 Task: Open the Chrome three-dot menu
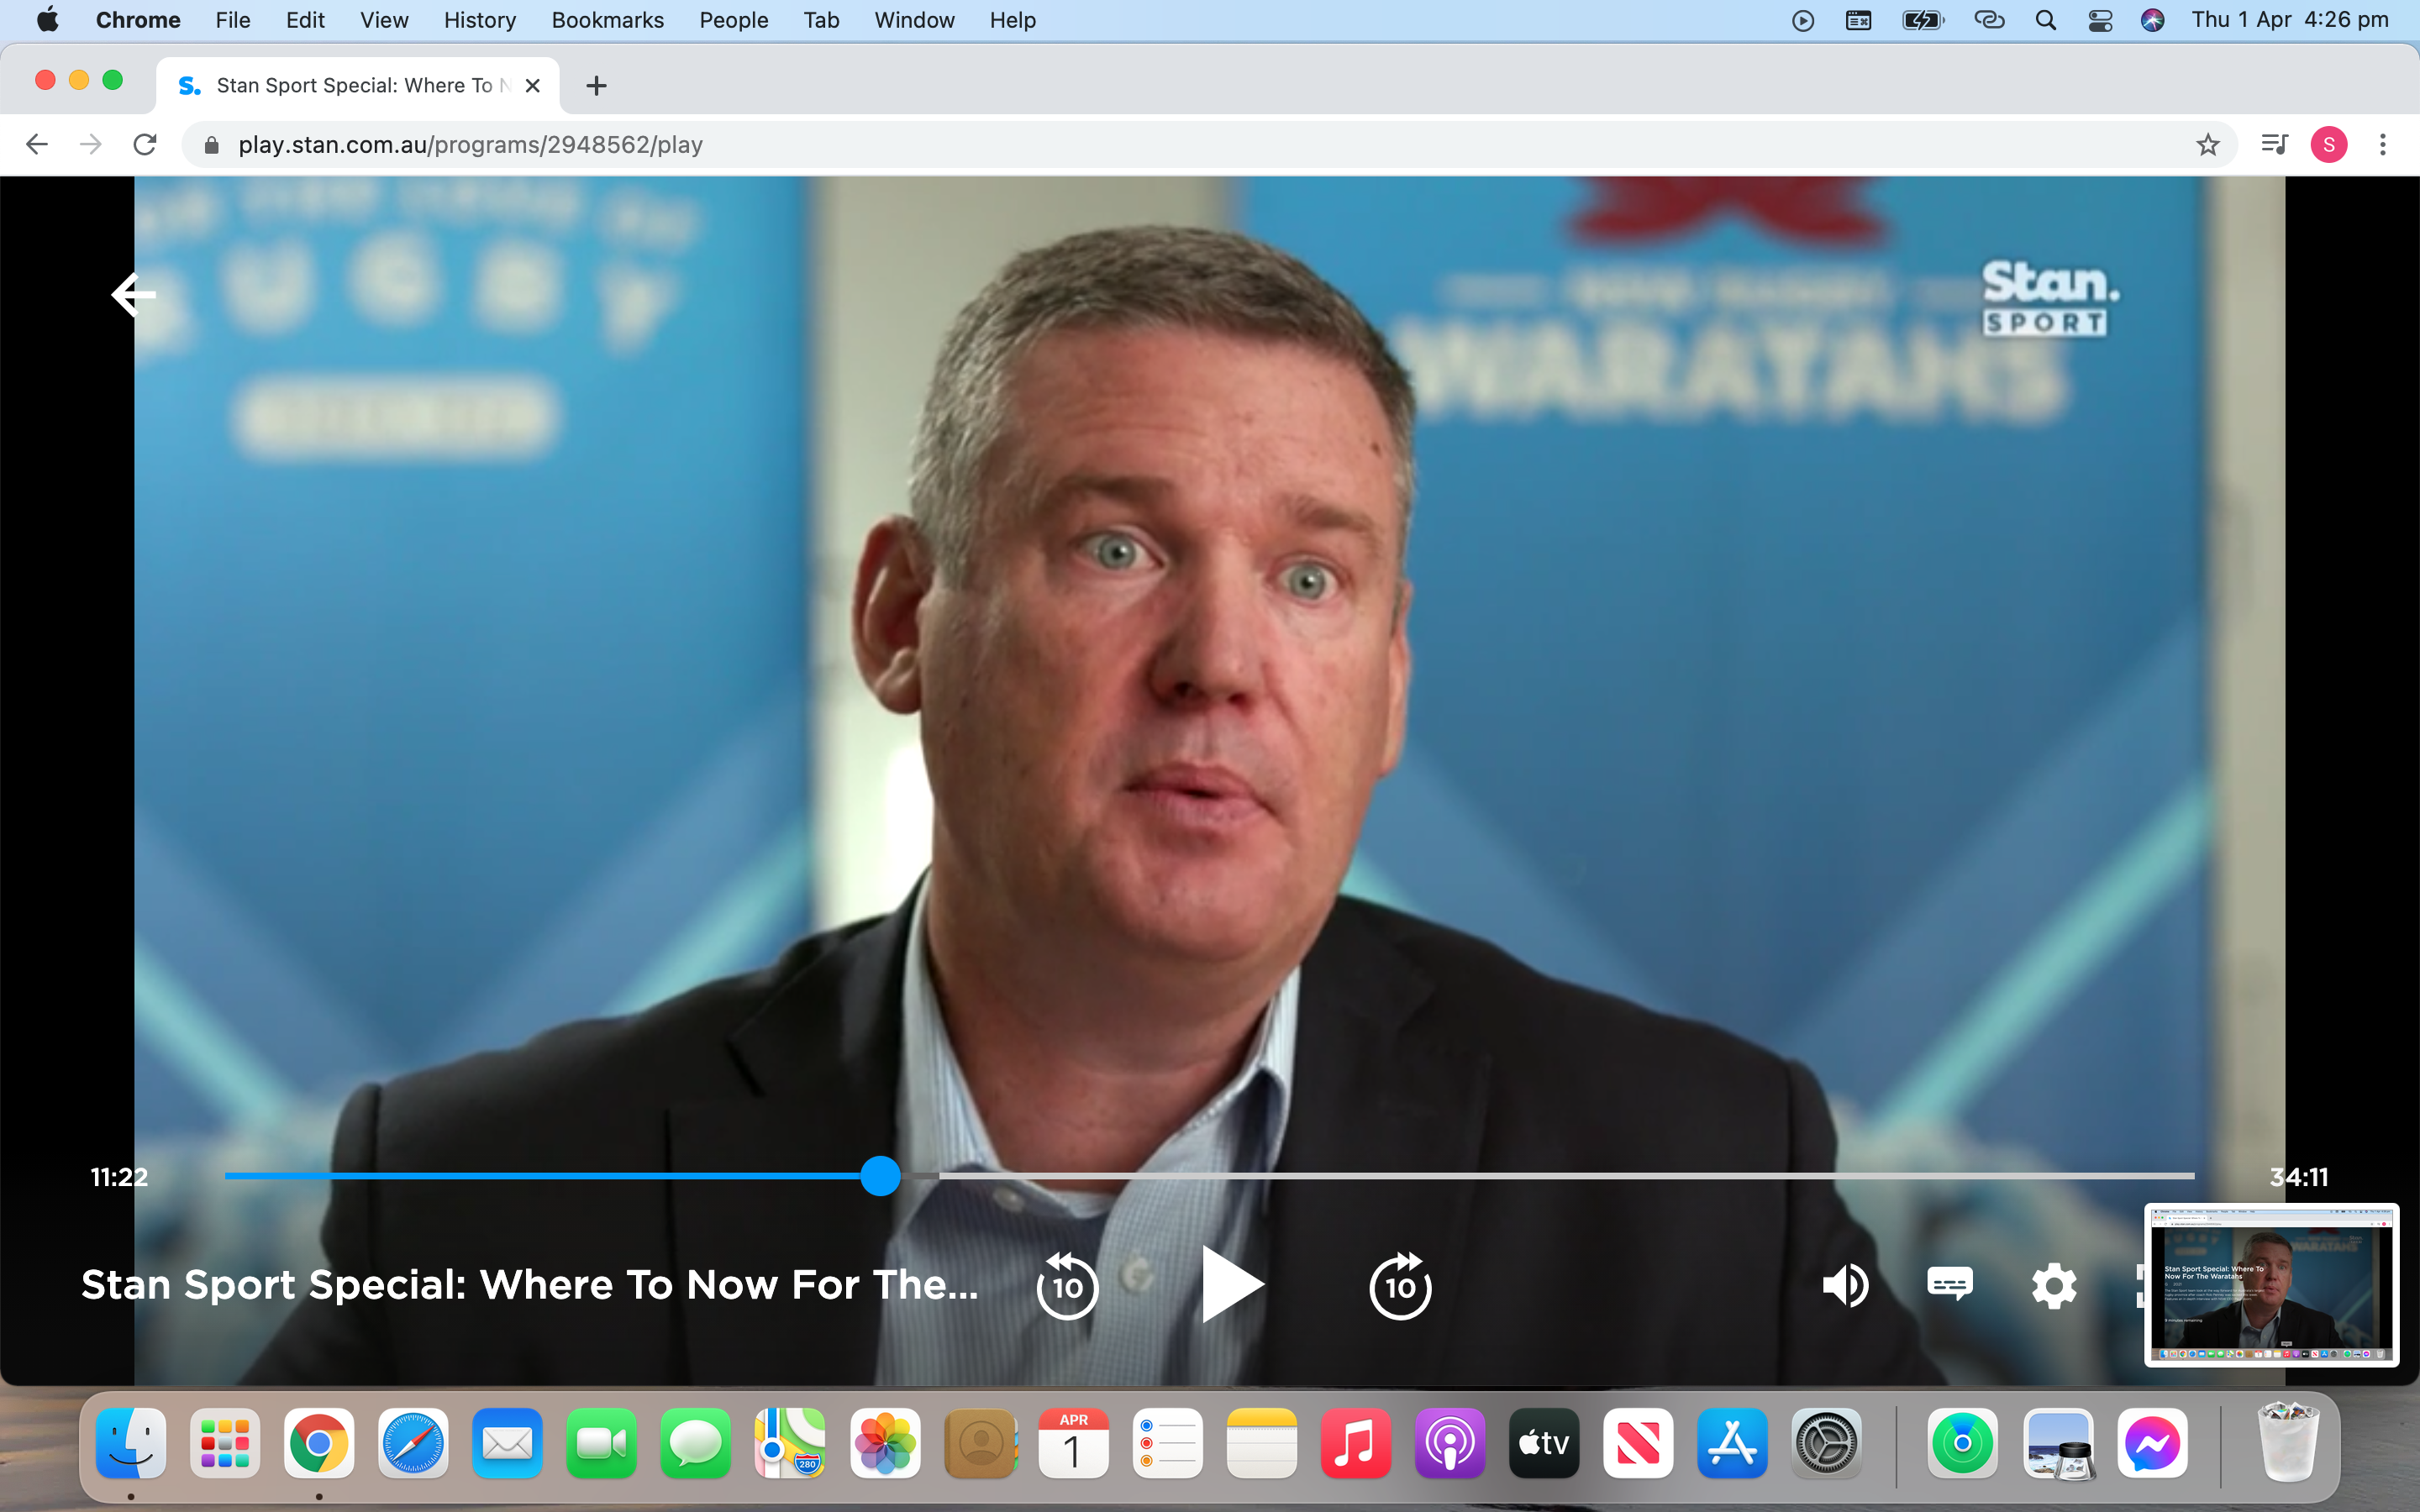[x=2382, y=145]
